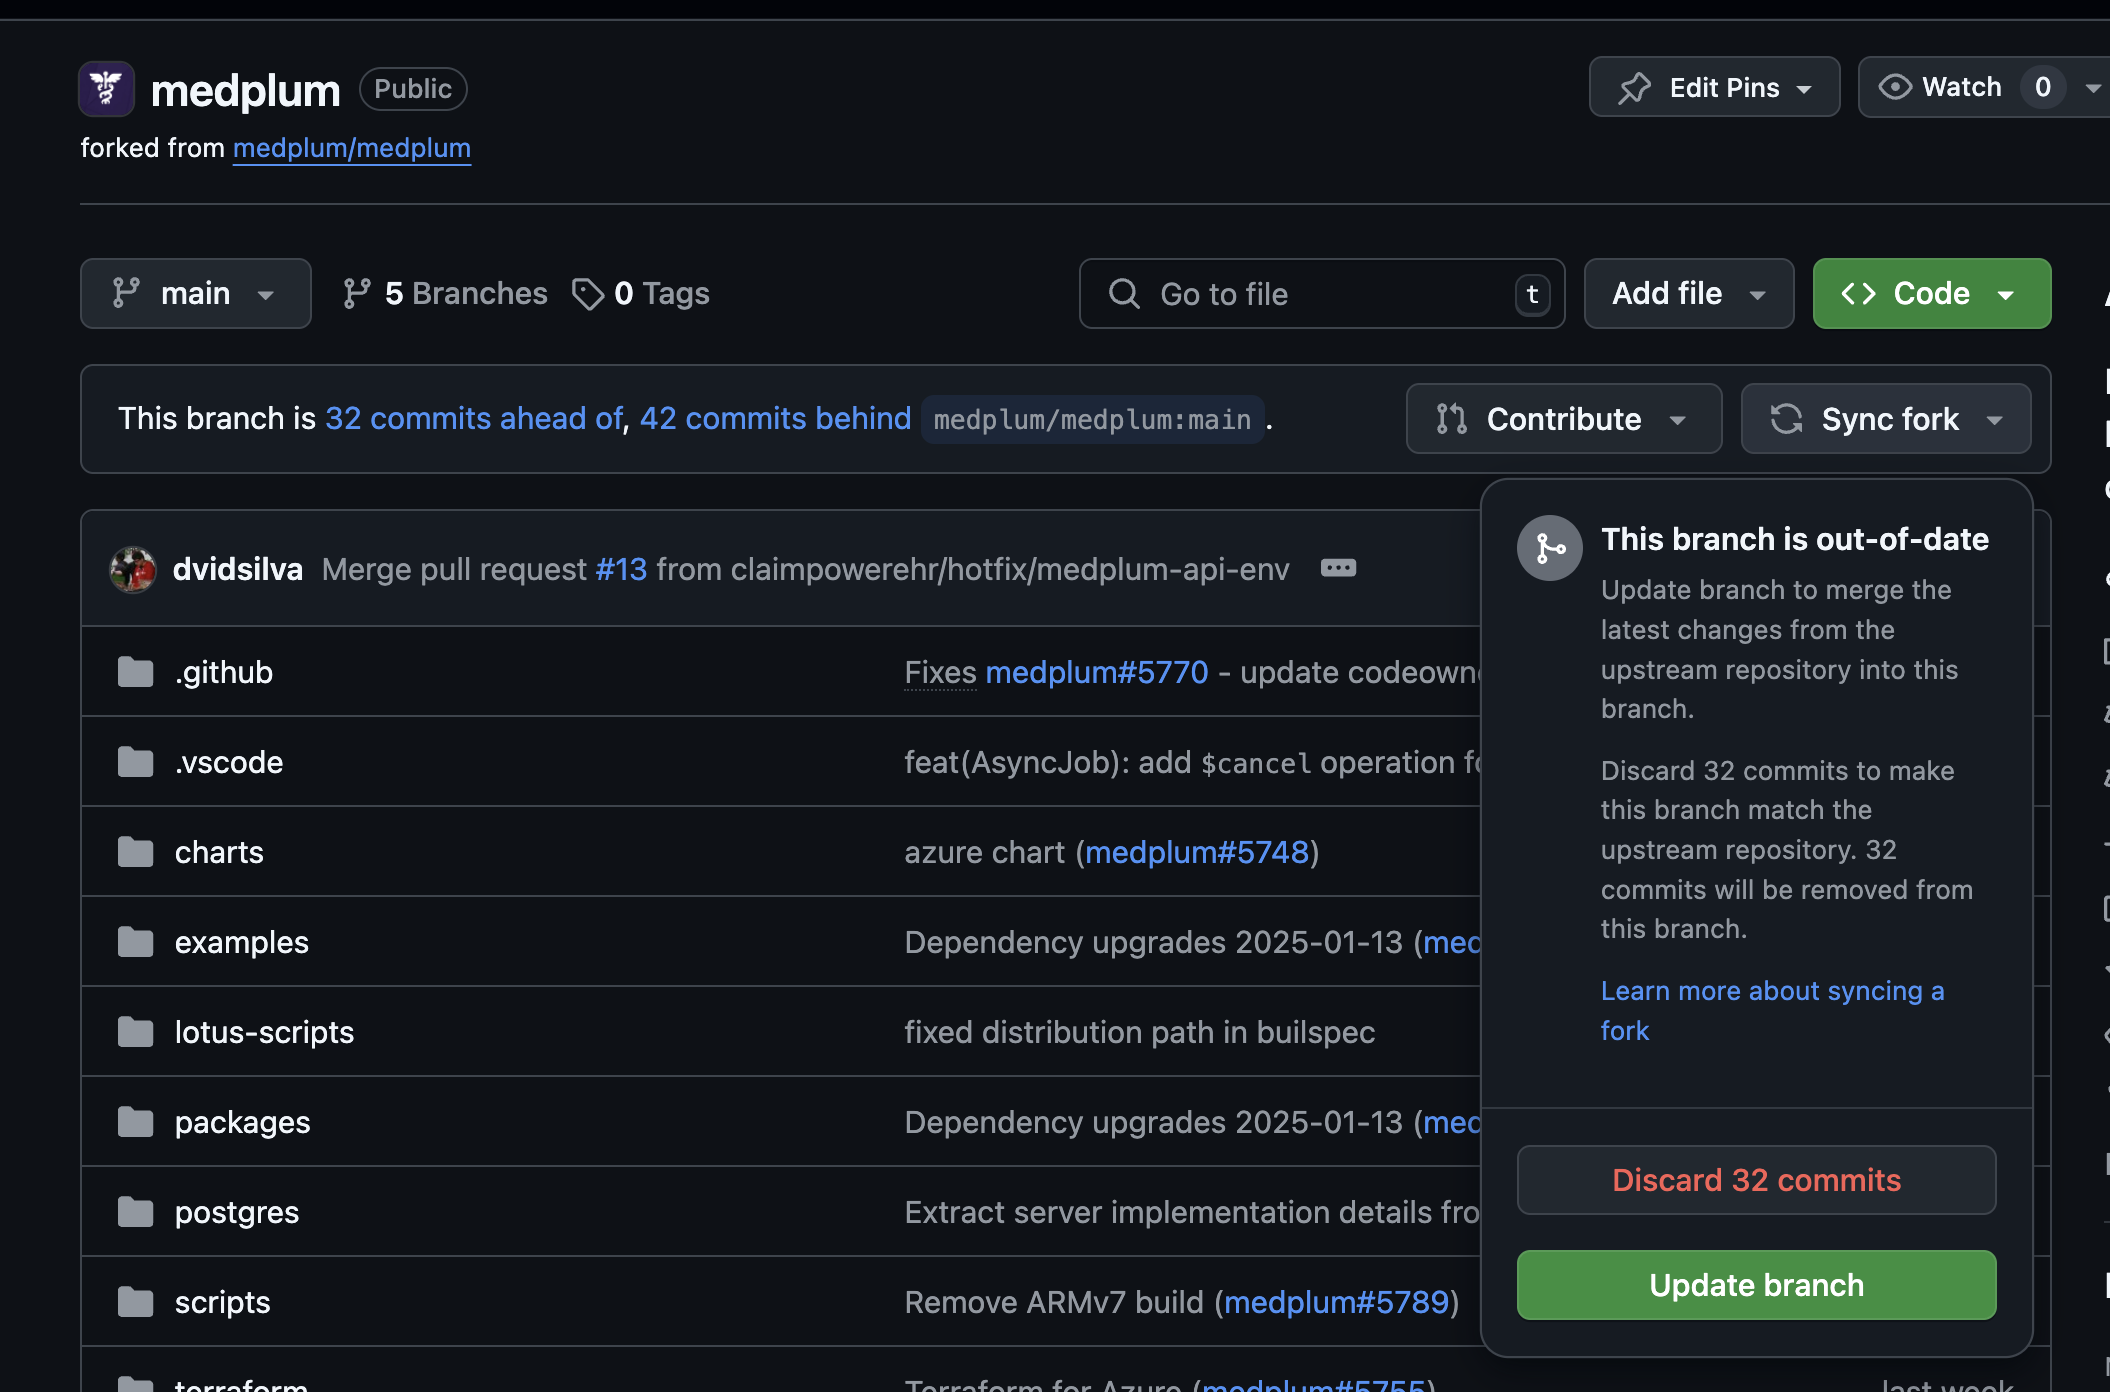2110x1392 pixels.
Task: Click the Go to file search input field
Action: (x=1321, y=294)
